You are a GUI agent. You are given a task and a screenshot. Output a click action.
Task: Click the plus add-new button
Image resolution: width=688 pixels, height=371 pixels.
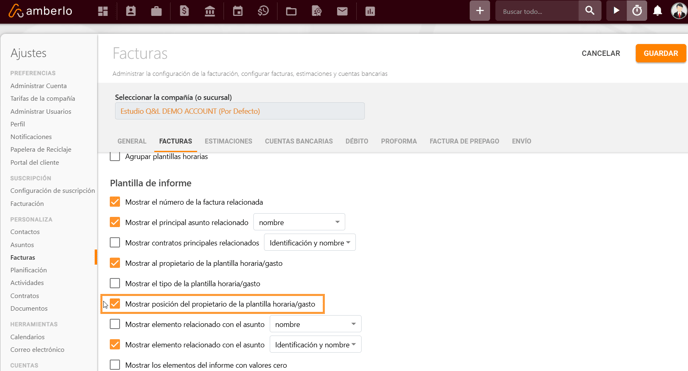pyautogui.click(x=480, y=11)
